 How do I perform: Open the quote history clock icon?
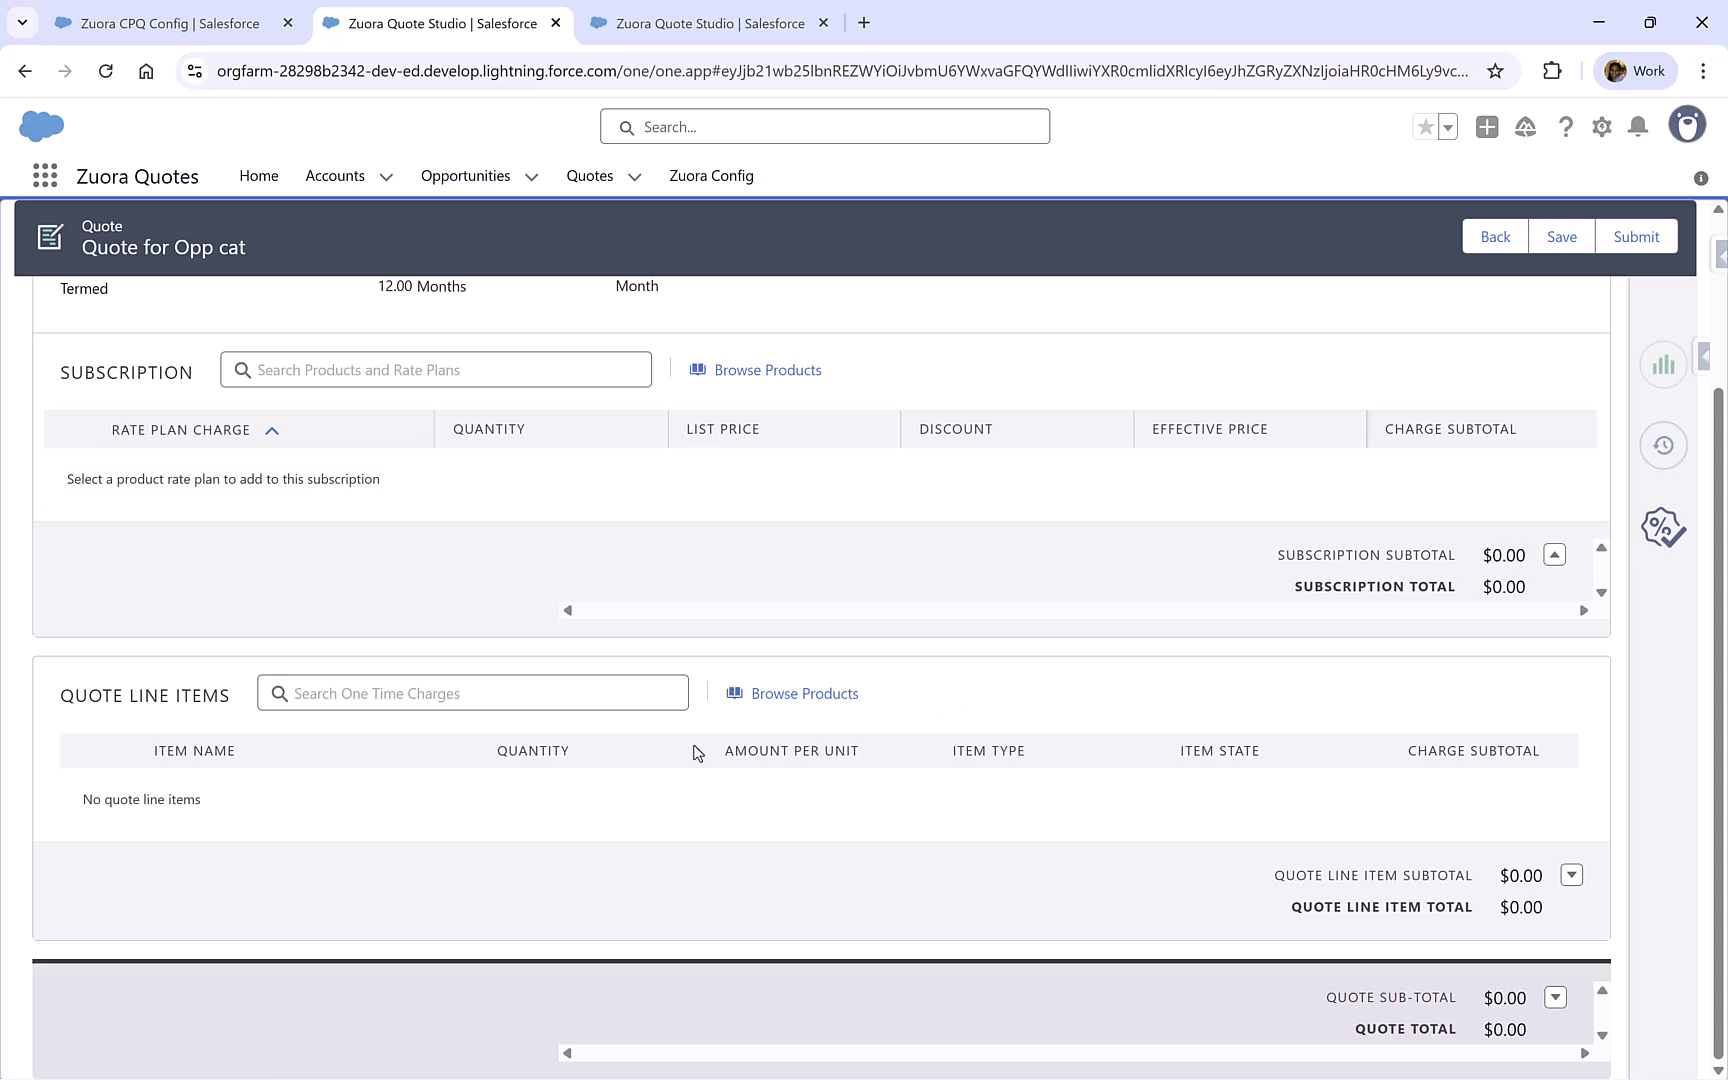[1663, 445]
